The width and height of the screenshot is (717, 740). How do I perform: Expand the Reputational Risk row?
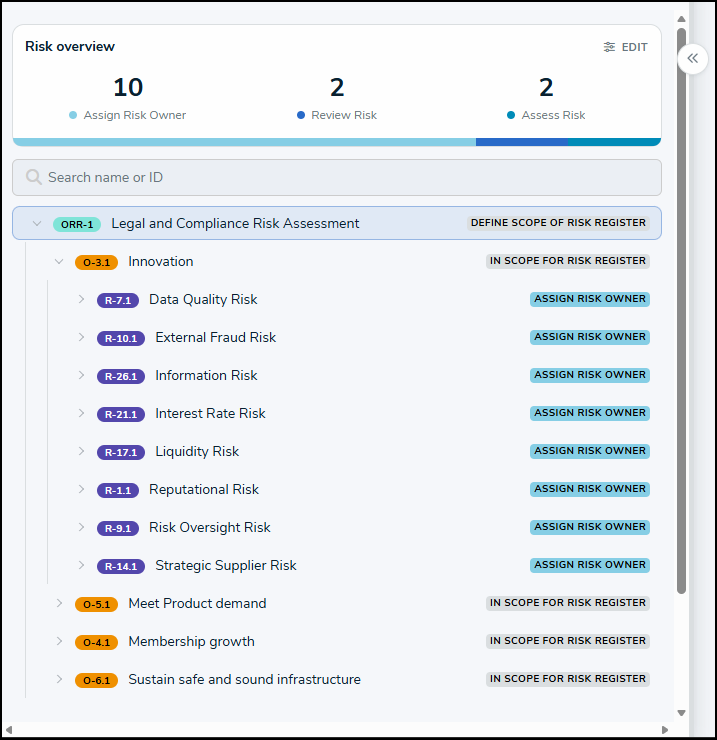point(81,489)
